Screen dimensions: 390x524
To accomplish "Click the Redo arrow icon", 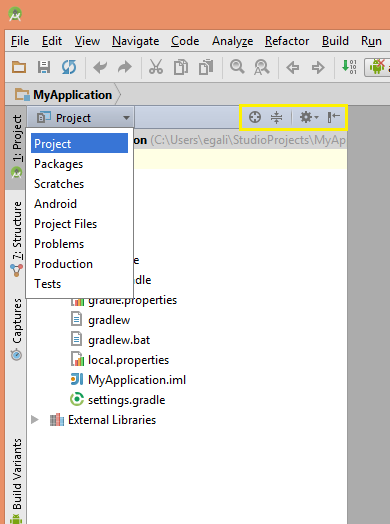I will (125, 67).
